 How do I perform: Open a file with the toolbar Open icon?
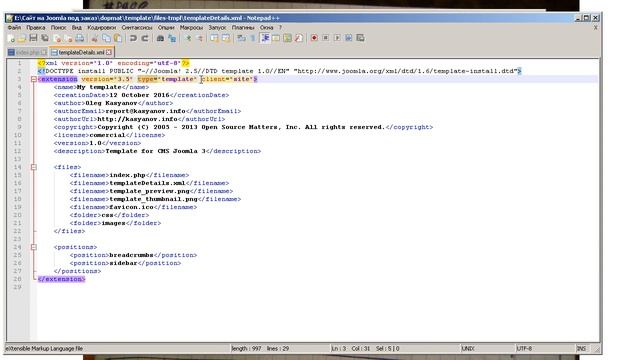22,38
